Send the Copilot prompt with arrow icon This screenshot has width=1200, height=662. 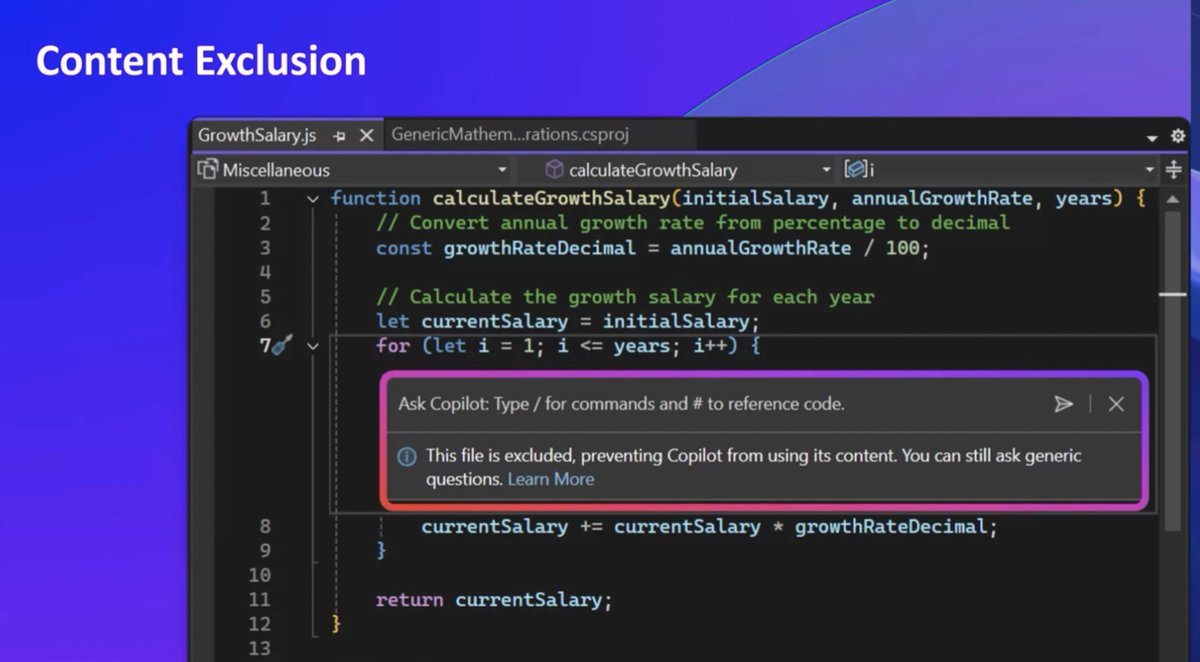(1063, 404)
